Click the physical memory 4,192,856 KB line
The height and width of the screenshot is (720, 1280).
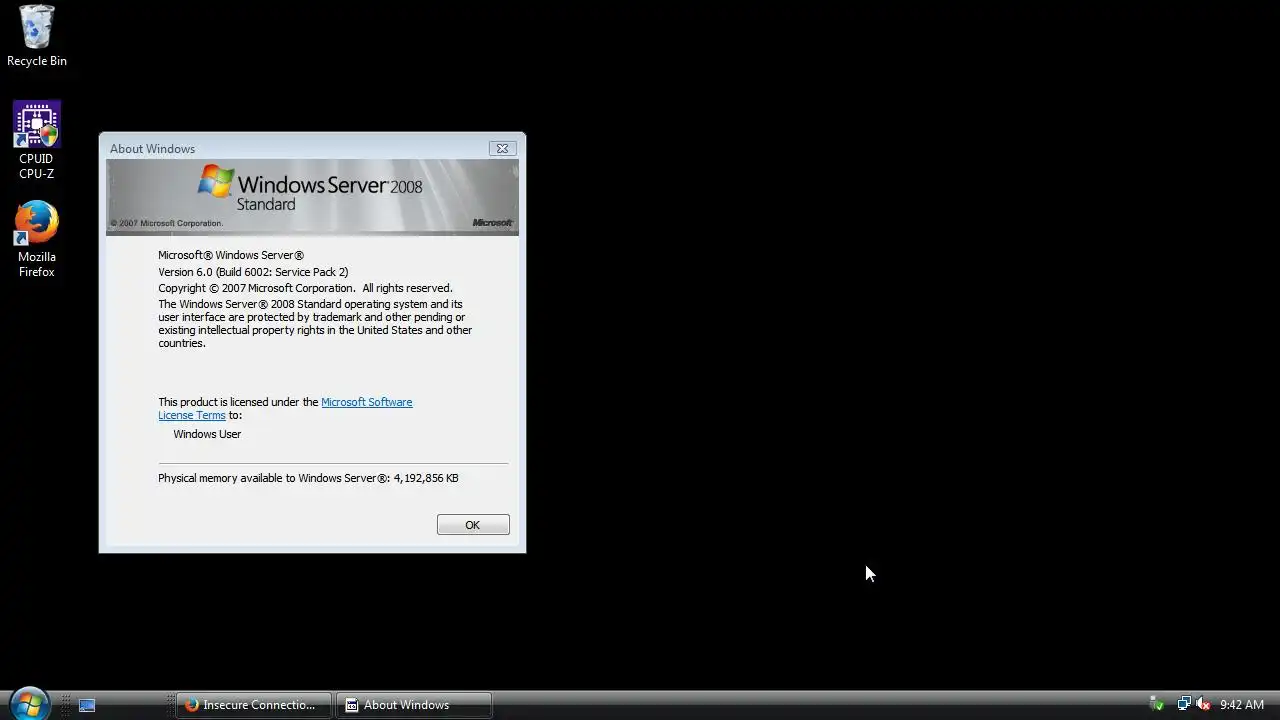point(308,478)
